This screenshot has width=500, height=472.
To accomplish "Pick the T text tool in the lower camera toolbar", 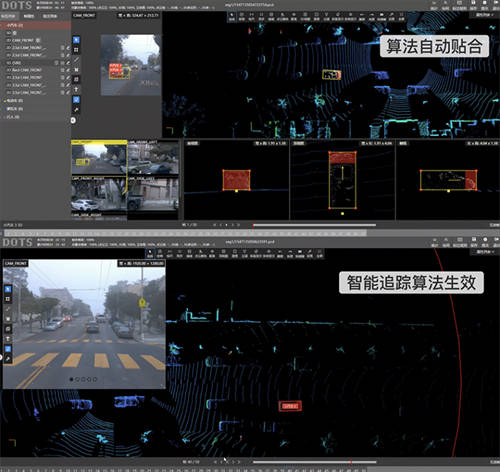I will pyautogui.click(x=8, y=339).
